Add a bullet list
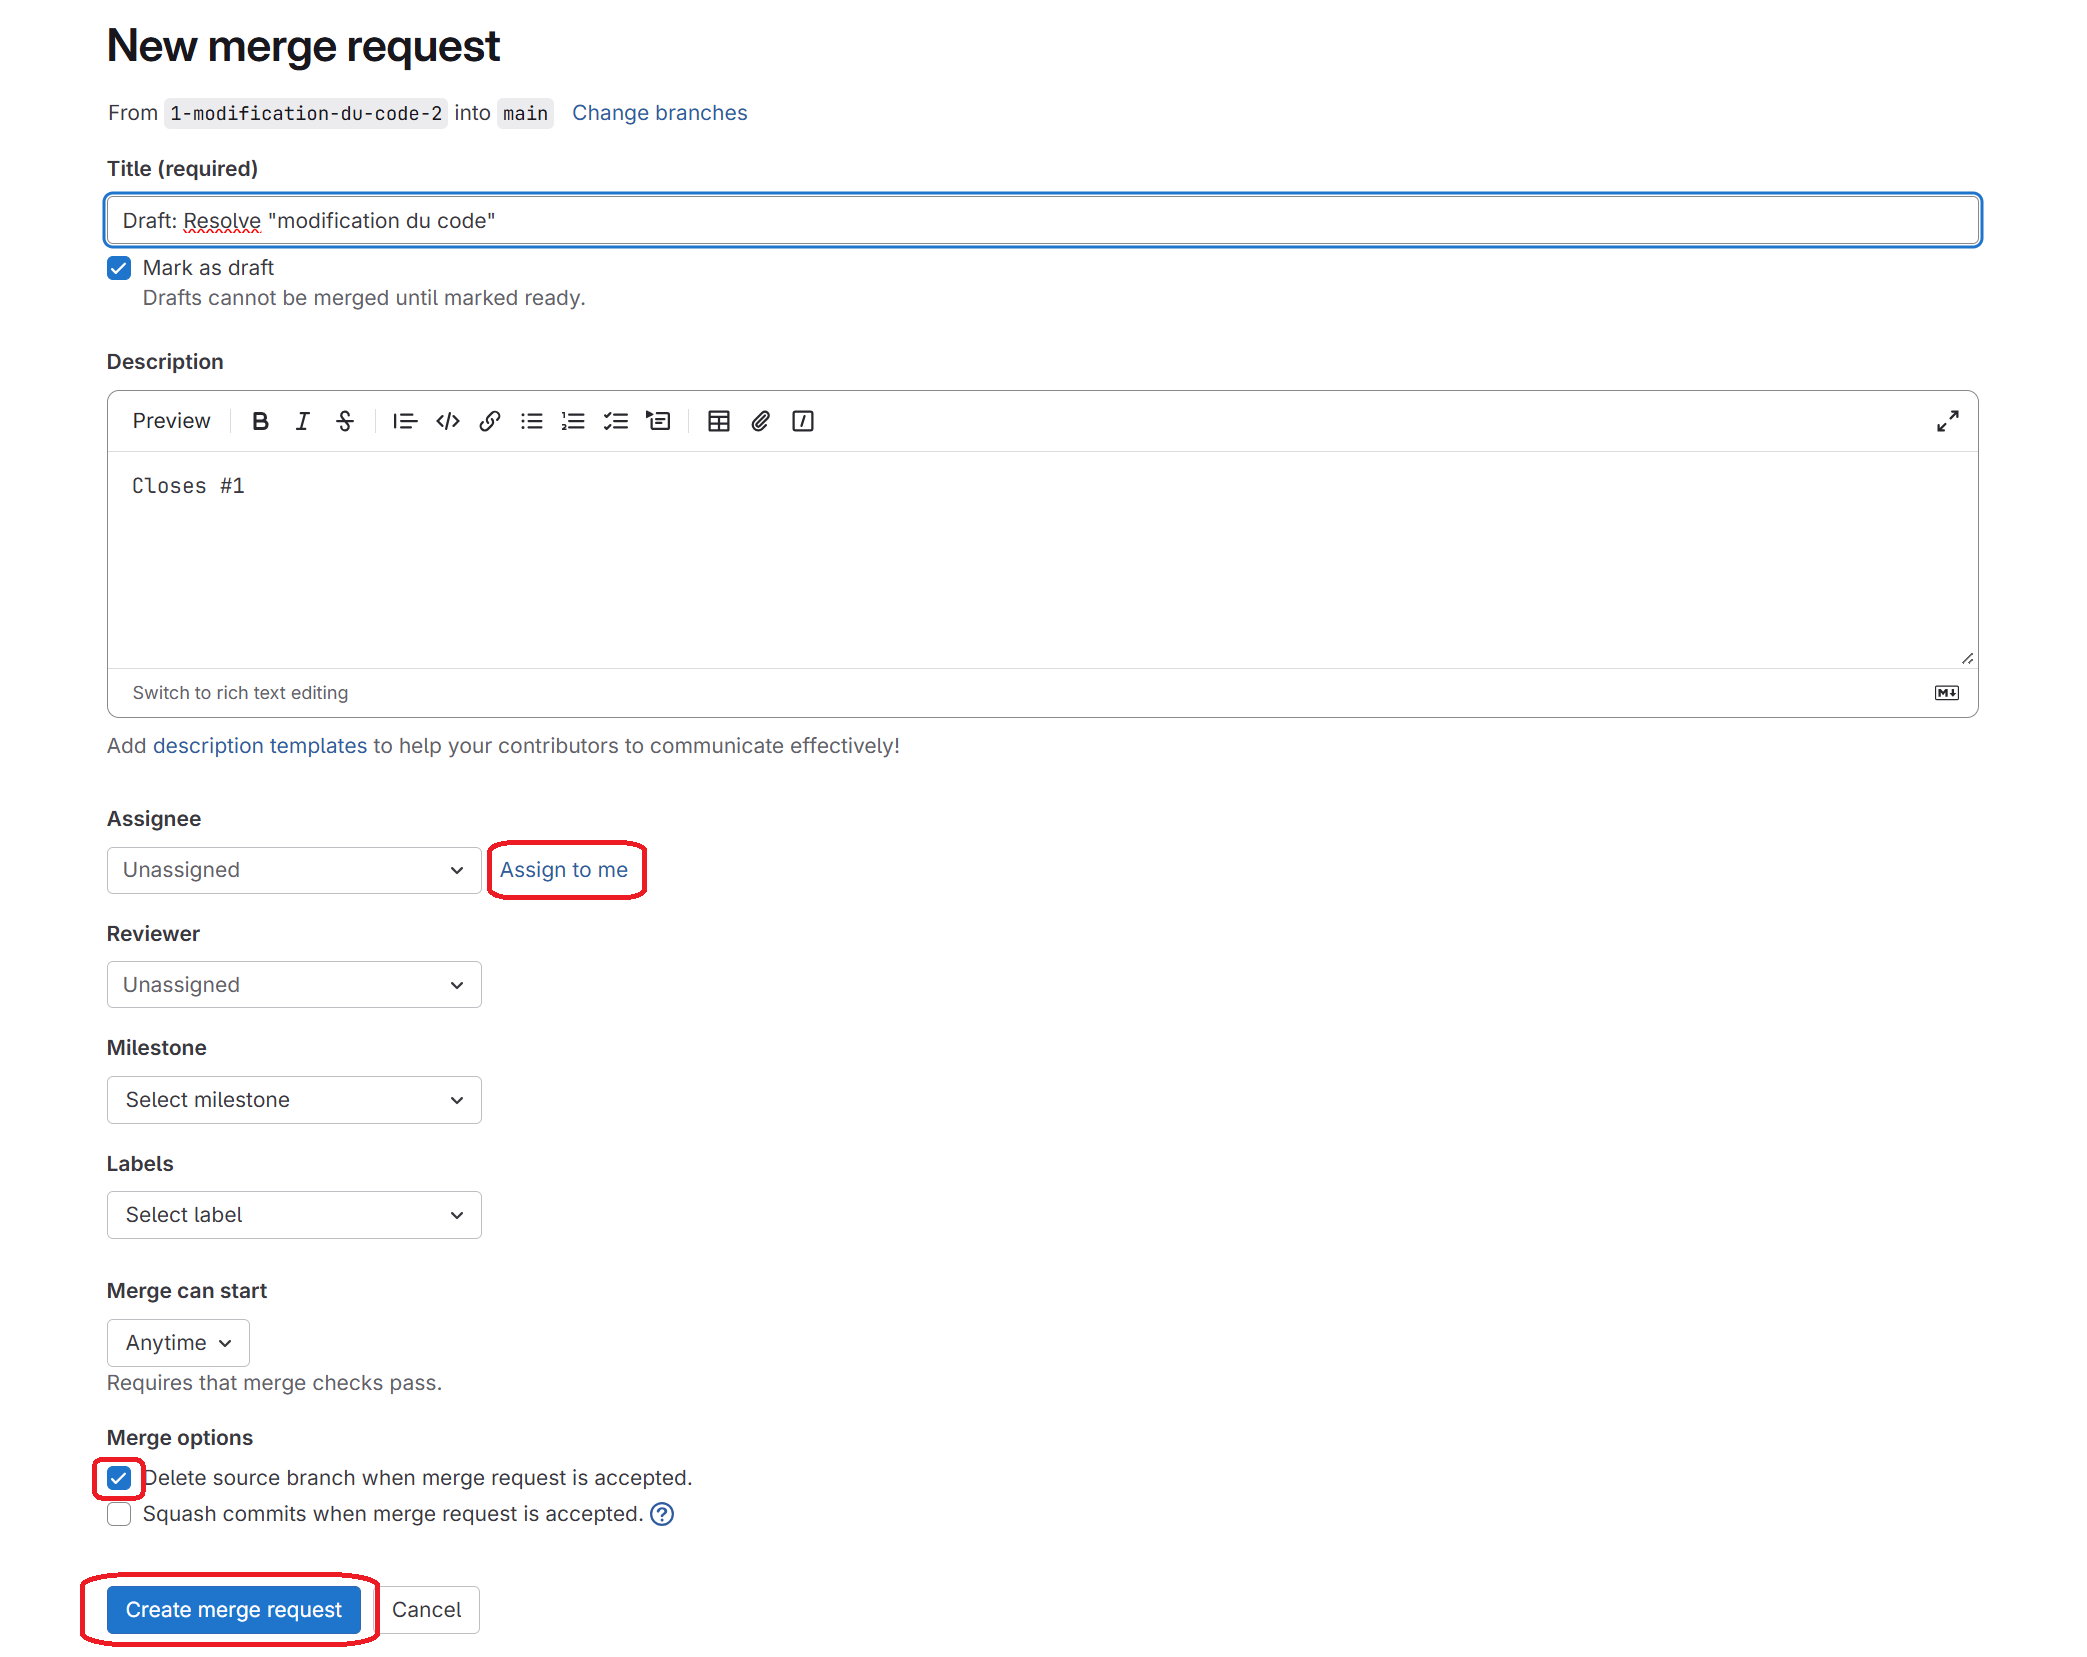2087x1657 pixels. [x=531, y=421]
